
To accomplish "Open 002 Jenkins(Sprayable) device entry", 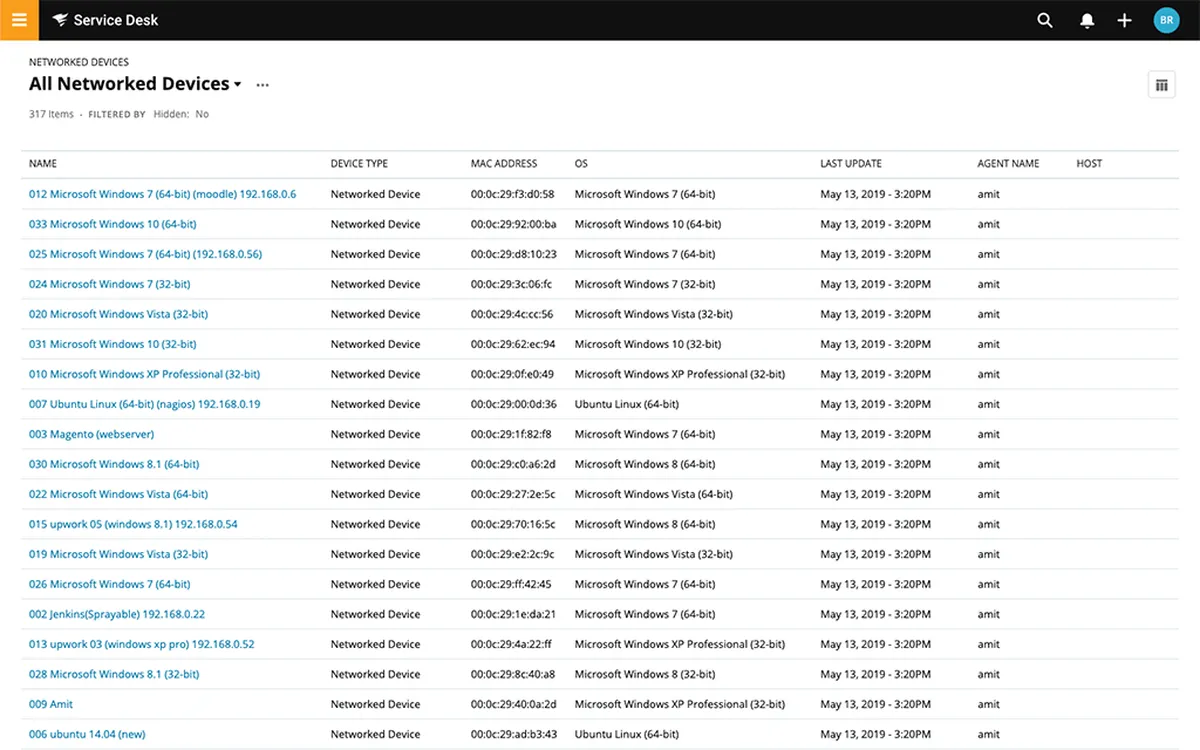I will pos(116,614).
